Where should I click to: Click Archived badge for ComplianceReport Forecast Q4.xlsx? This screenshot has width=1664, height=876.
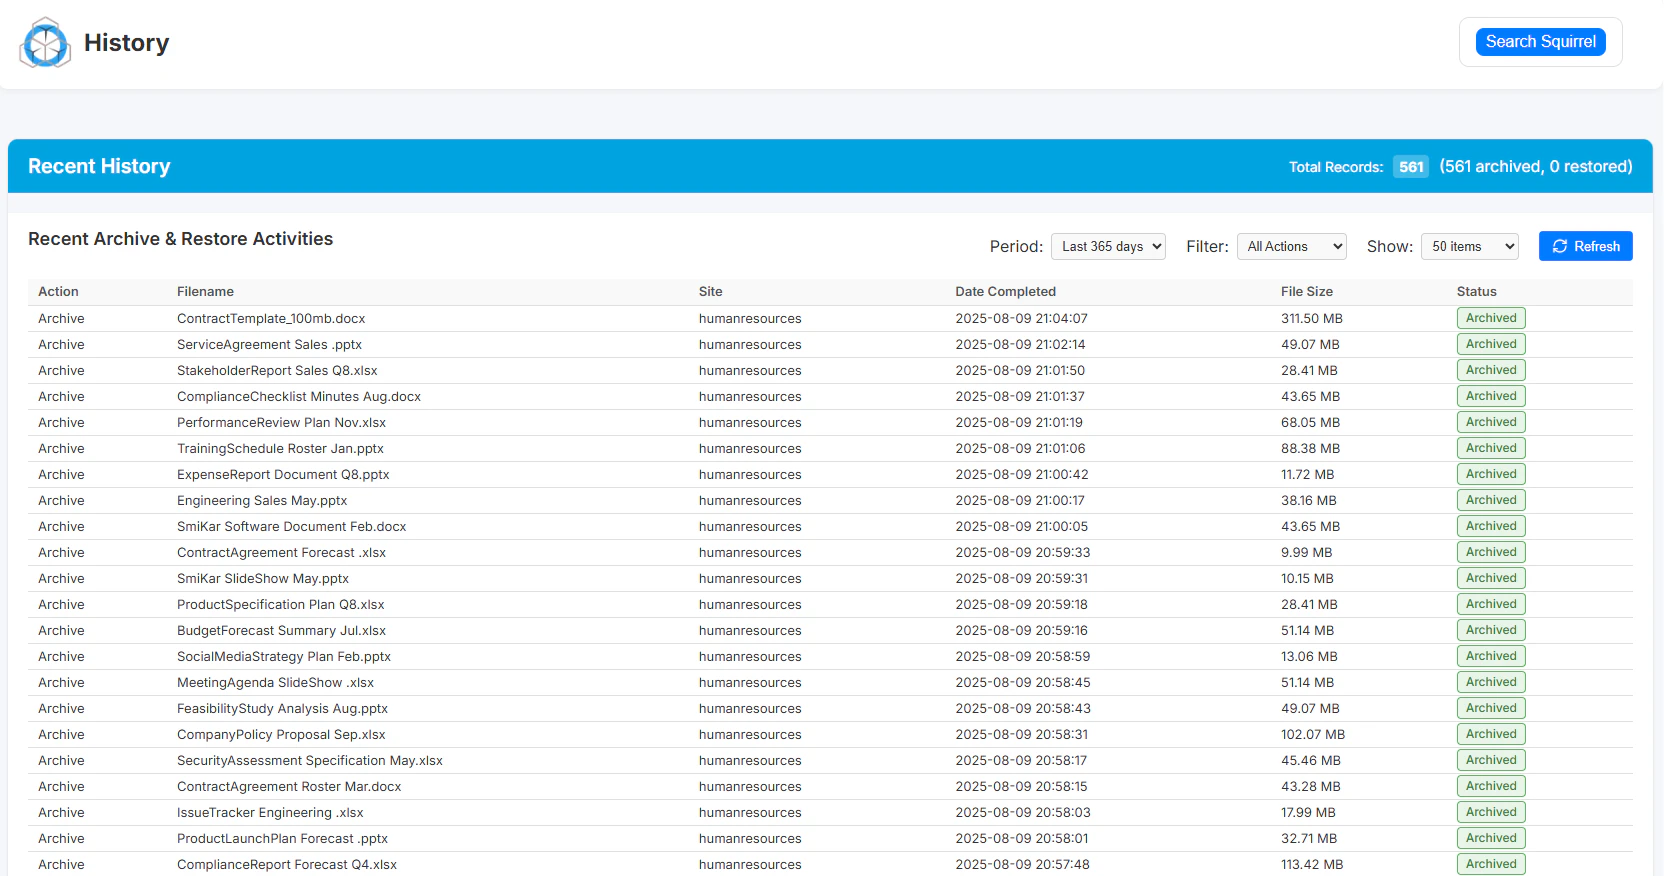(x=1491, y=864)
